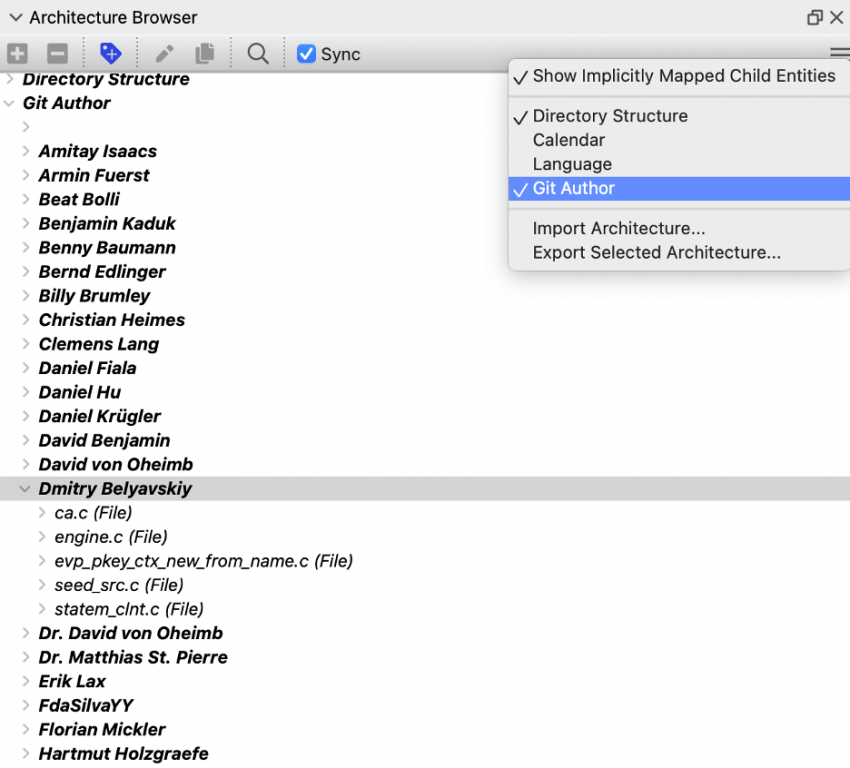The height and width of the screenshot is (768, 850).
Task: Toggle Show Implicitly Mapped Child Entities
Action: pyautogui.click(x=683, y=76)
